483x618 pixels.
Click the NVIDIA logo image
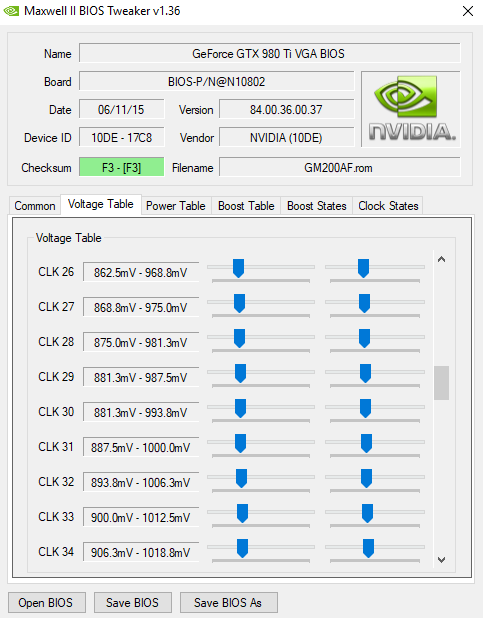[411, 109]
